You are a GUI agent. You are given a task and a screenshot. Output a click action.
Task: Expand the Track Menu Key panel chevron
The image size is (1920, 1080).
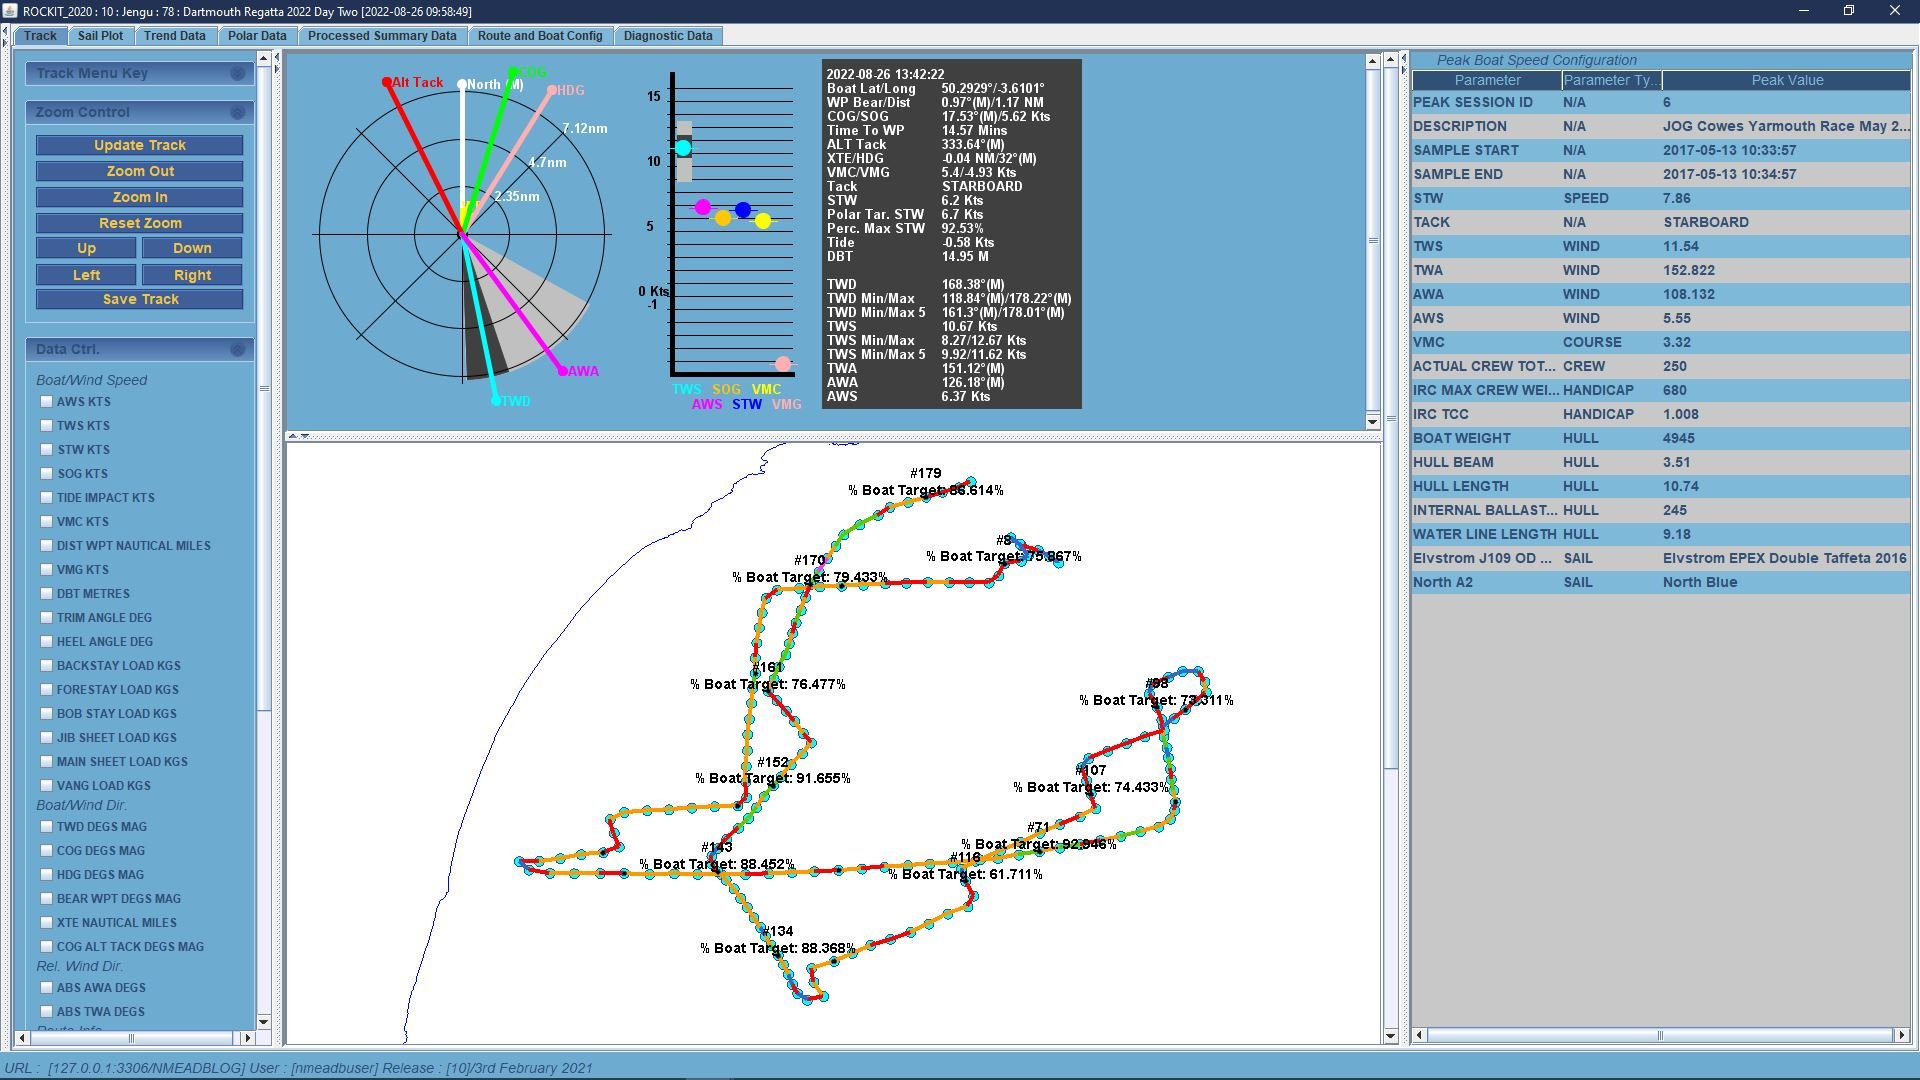coord(237,73)
